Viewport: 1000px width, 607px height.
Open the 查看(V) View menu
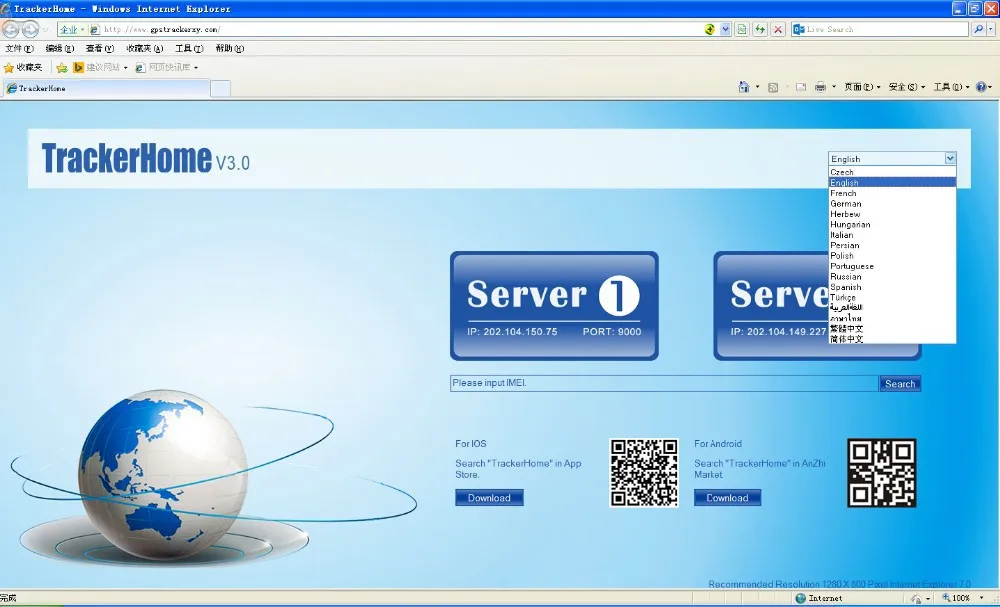[99, 48]
